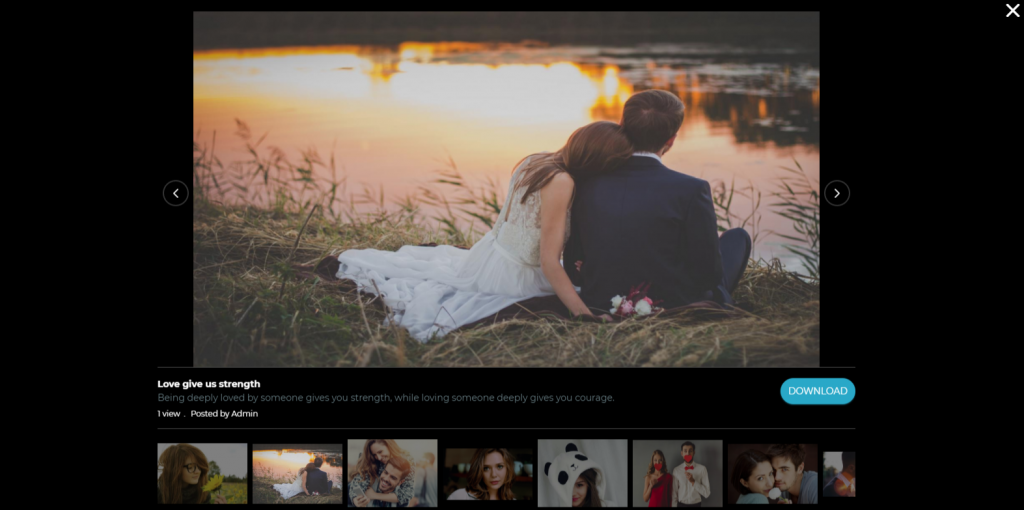Image resolution: width=1024 pixels, height=510 pixels.
Task: Click the title "Love give us strength"
Action: coord(209,384)
